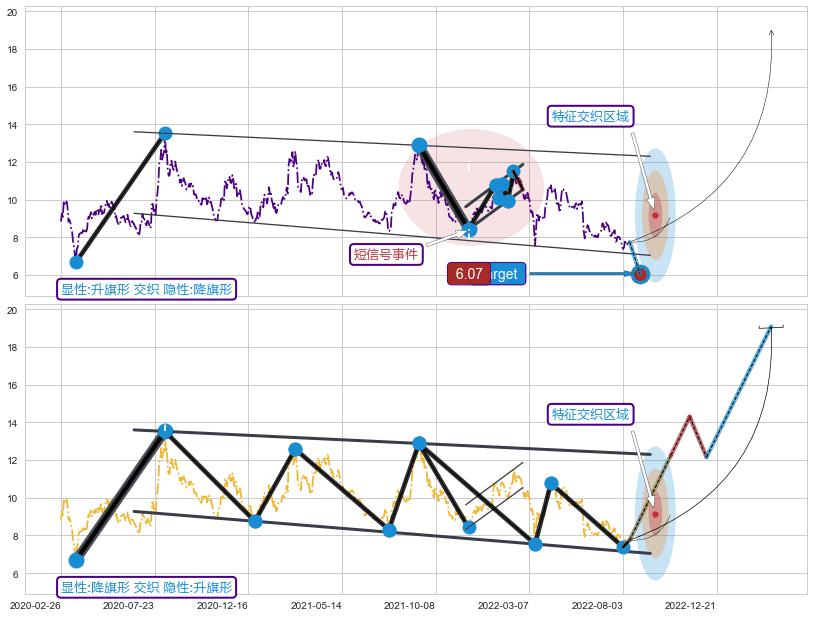Click 特征交织区域 label in bottom chart
This screenshot has width=813, height=617.
point(591,414)
